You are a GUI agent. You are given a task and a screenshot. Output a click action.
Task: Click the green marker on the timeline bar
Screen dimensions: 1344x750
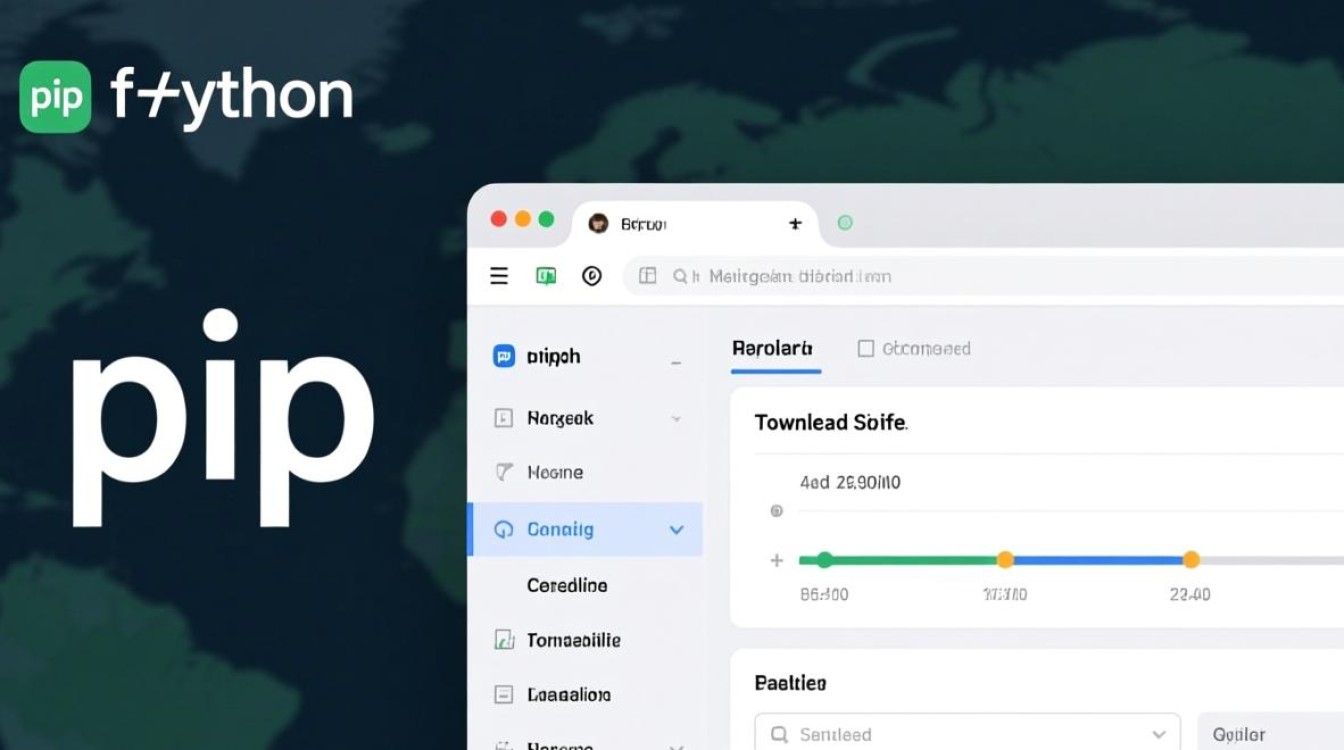pos(824,560)
